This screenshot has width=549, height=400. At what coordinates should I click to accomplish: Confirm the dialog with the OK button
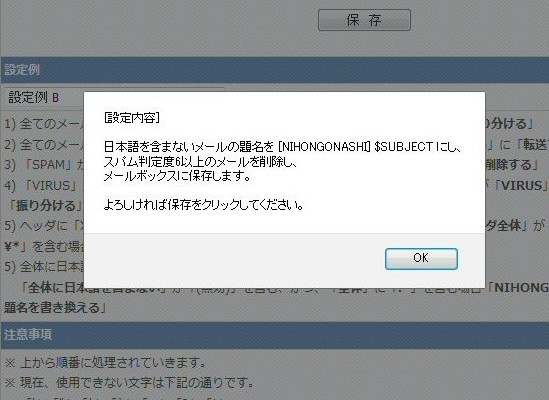click(x=421, y=258)
